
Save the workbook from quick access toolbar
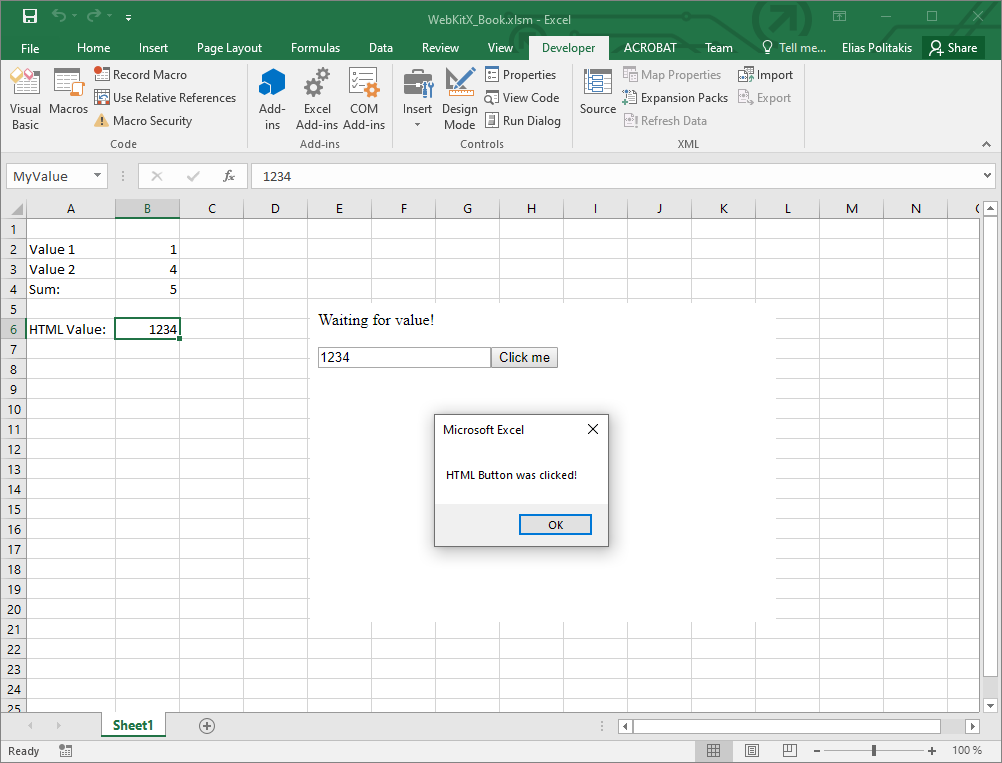coord(29,16)
